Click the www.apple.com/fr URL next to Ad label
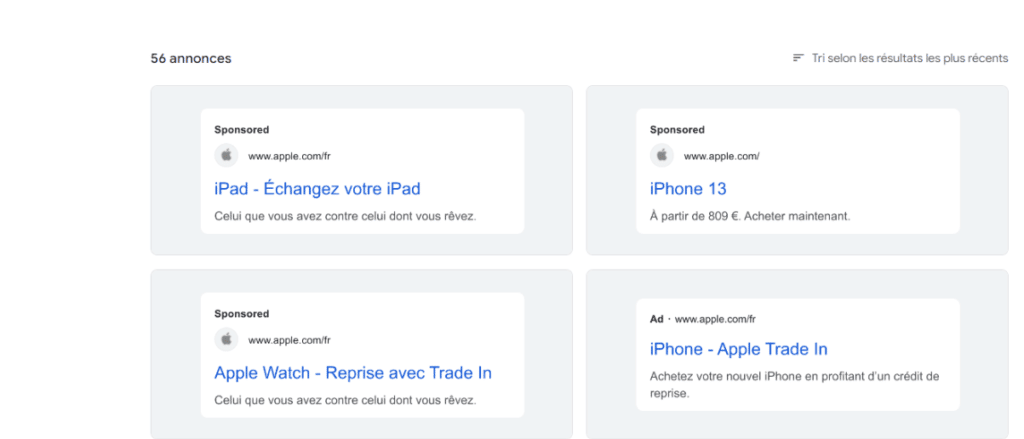 click(x=715, y=319)
